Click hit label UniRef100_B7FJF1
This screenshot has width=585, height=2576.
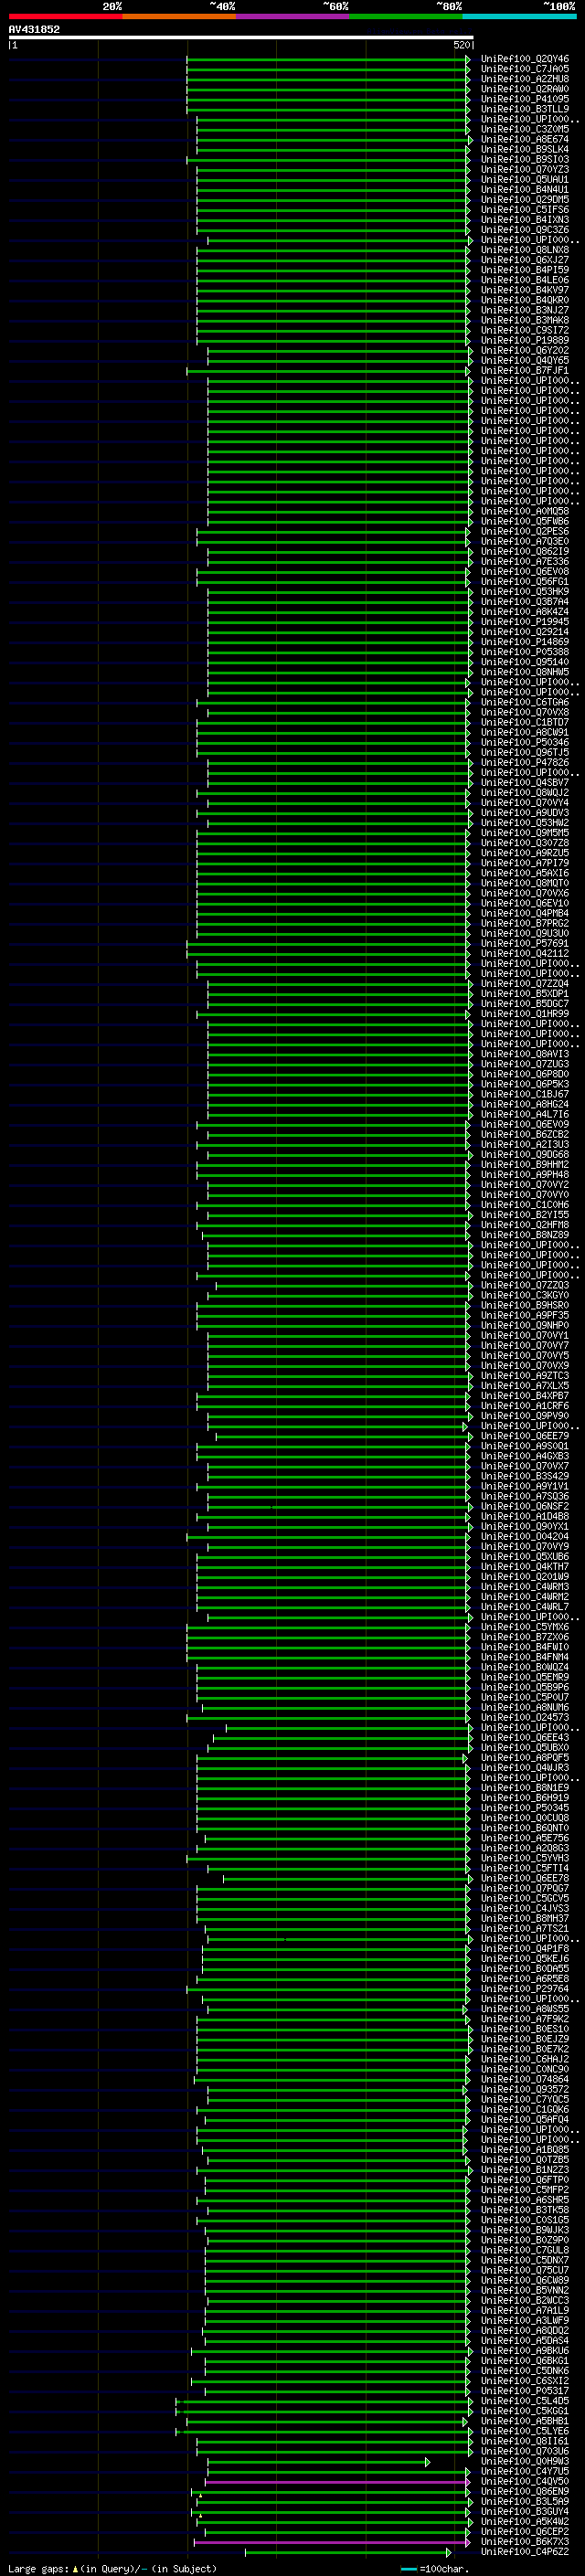[x=525, y=371]
